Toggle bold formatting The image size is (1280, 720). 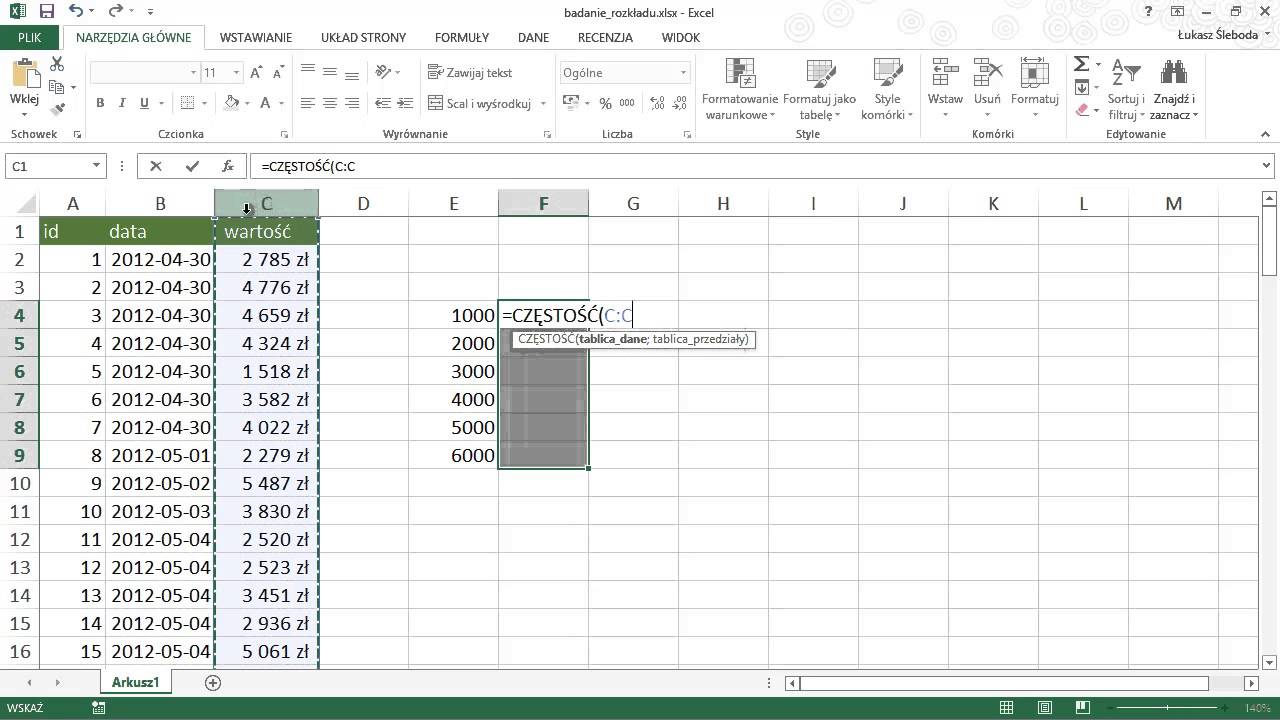100,103
